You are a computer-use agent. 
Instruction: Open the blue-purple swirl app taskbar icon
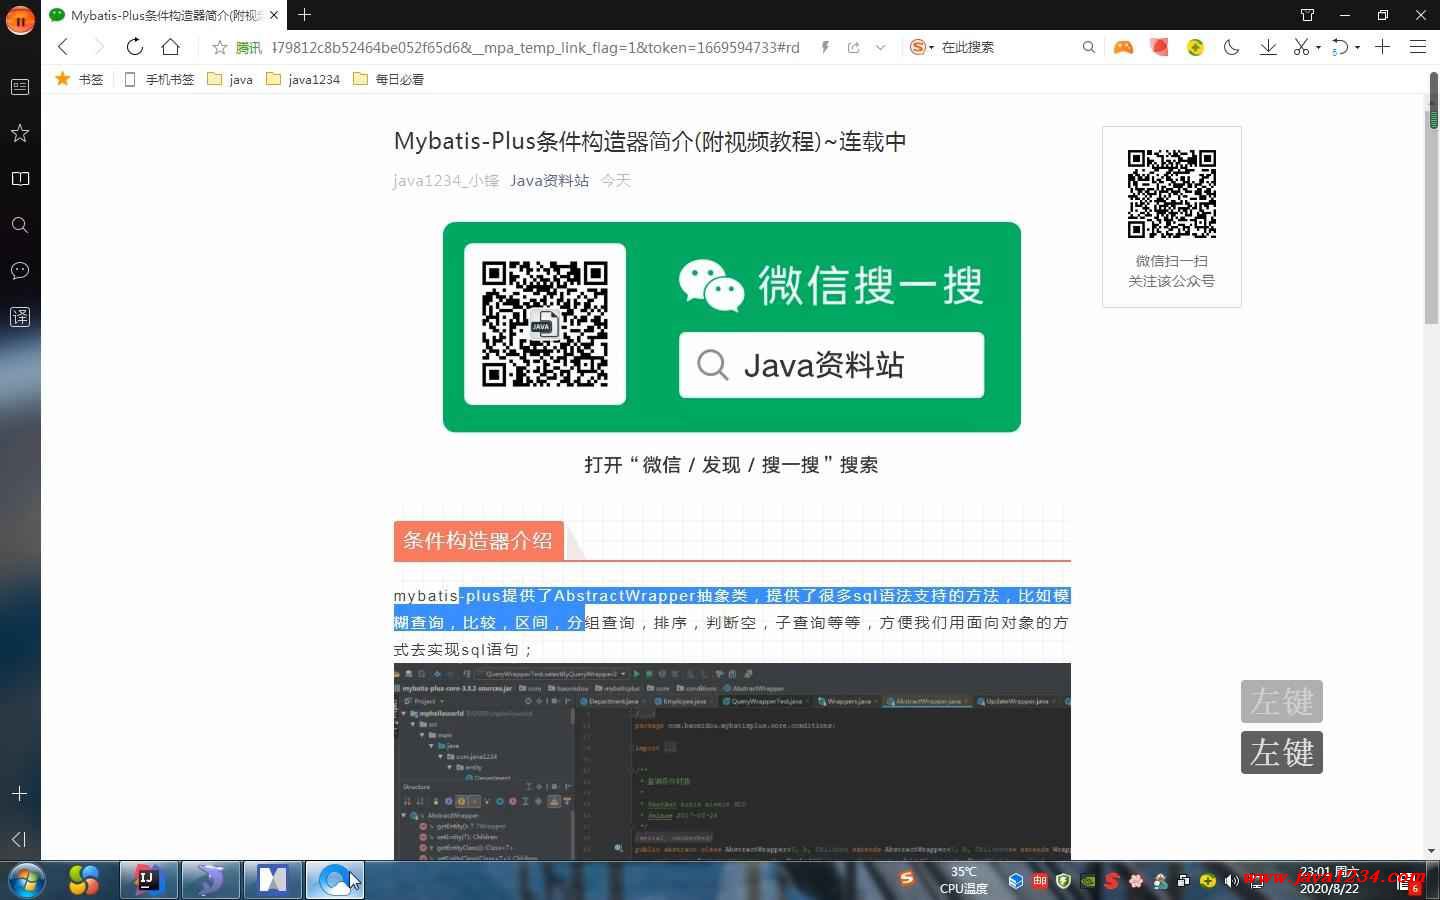pyautogui.click(x=210, y=880)
